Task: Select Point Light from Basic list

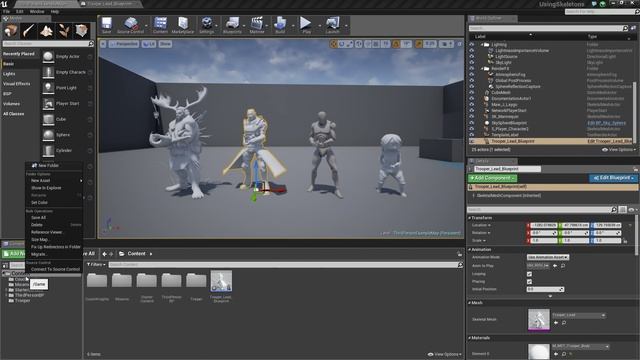Action: [x=67, y=88]
